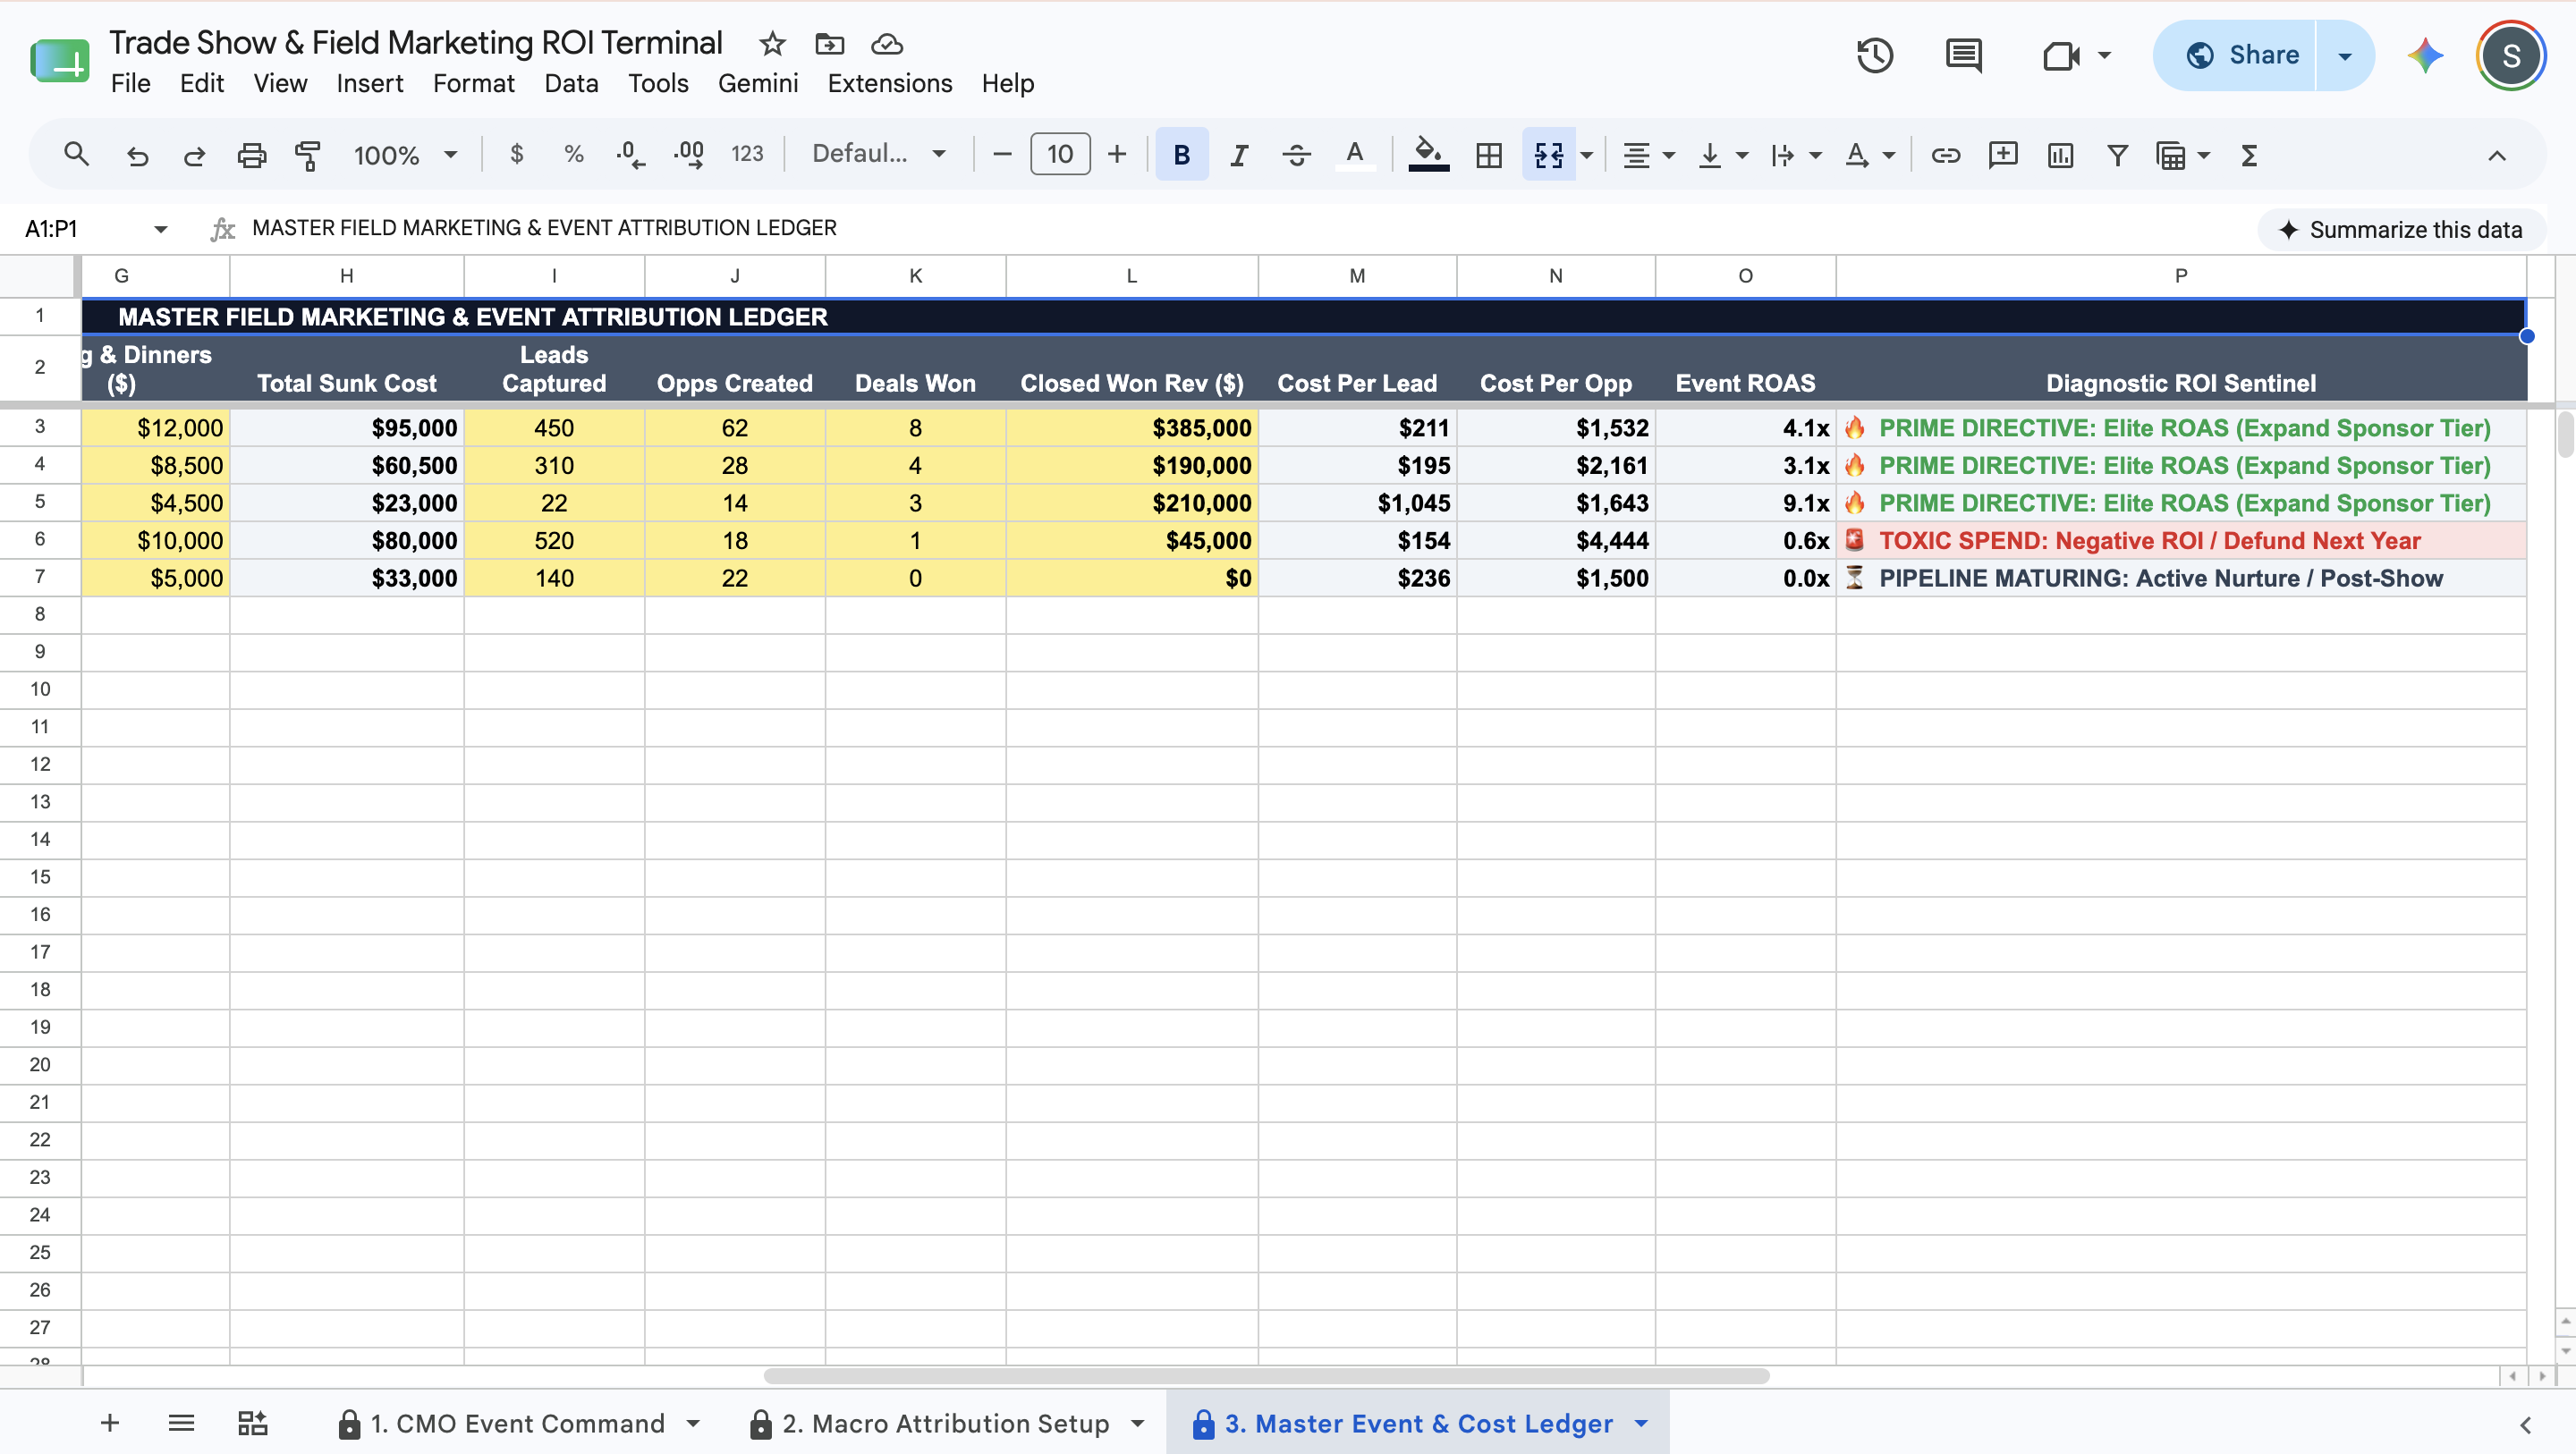Open the account avatar S
2576x1454 pixels.
coord(2510,55)
